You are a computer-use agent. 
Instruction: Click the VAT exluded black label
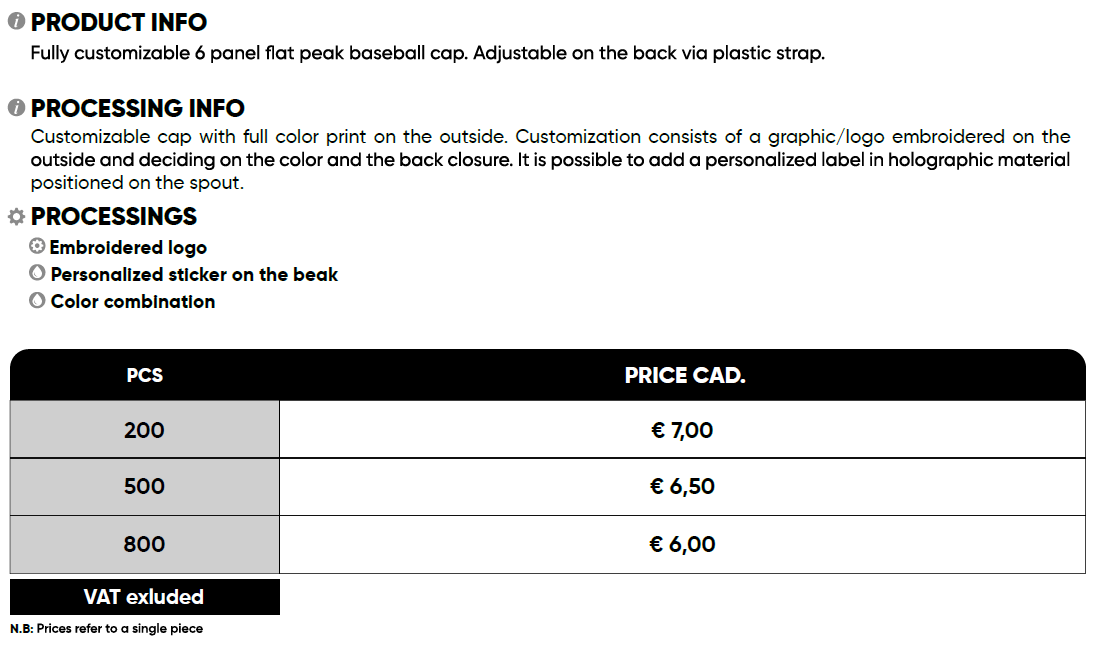pos(144,597)
